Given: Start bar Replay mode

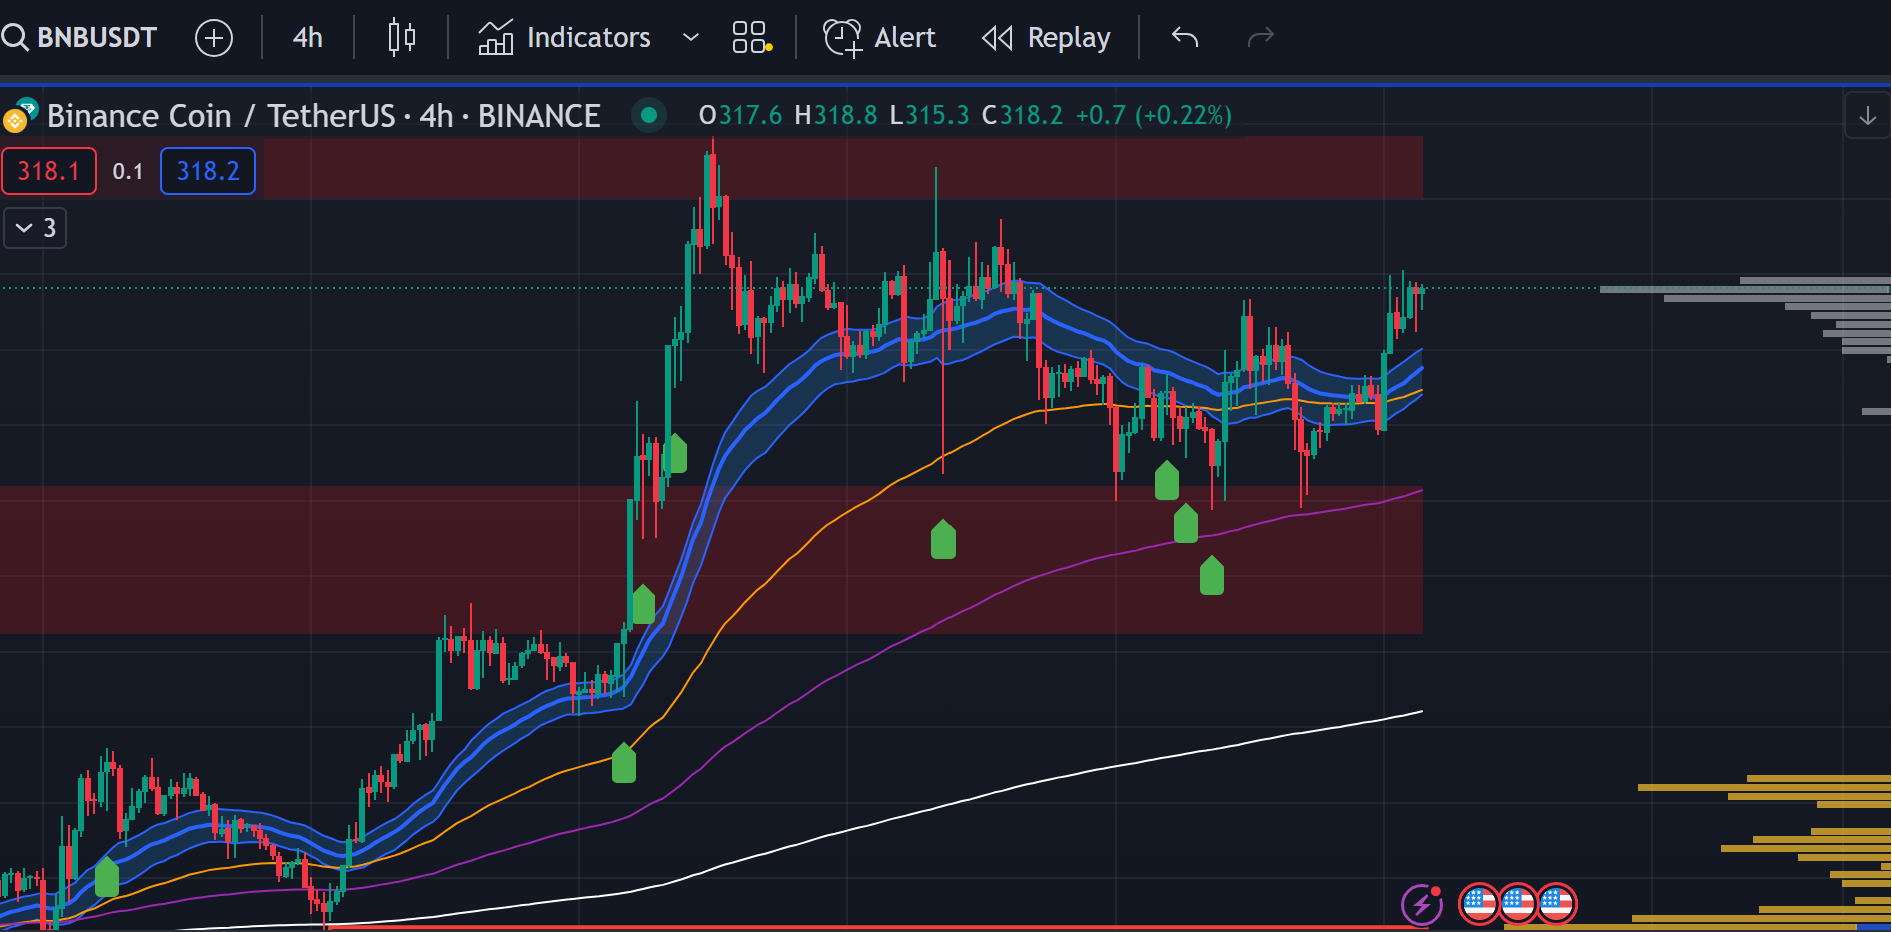Looking at the screenshot, I should coord(1047,38).
